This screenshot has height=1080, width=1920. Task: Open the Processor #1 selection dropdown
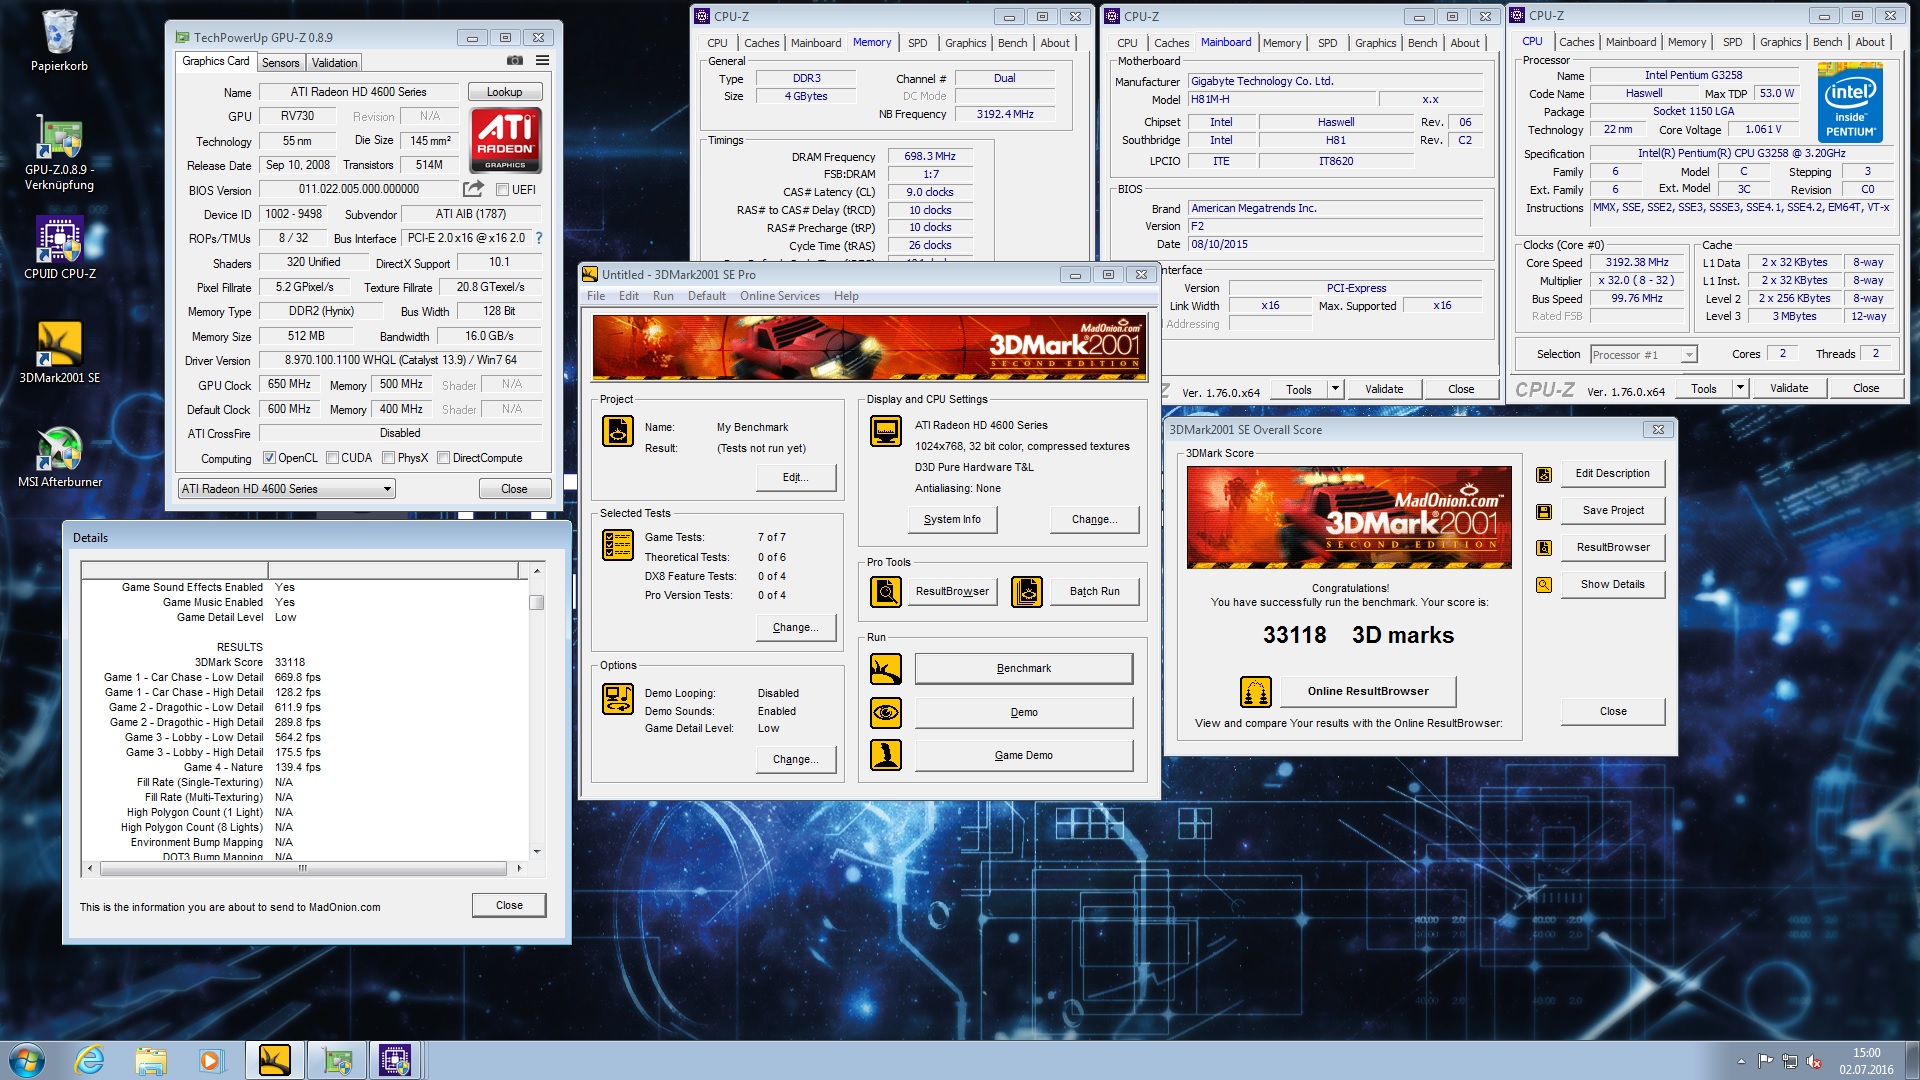point(1643,355)
